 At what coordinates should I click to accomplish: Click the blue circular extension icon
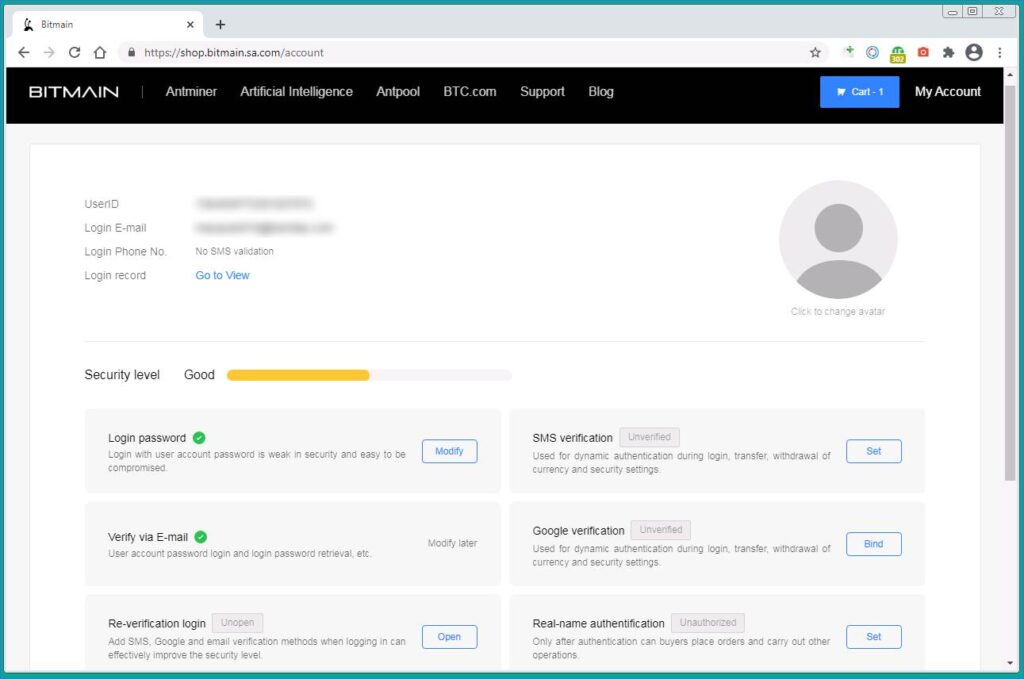872,52
